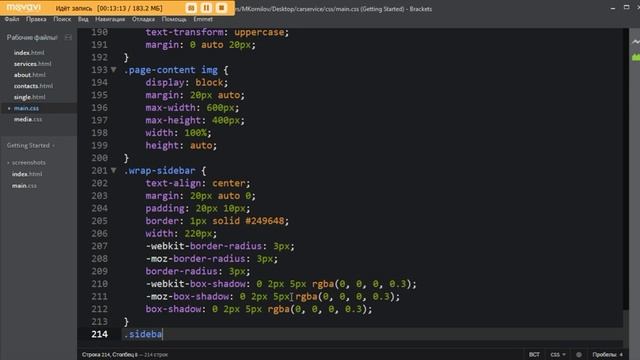This screenshot has width=640, height=360.
Task: Open the Навигация menu
Action: tap(110, 19)
